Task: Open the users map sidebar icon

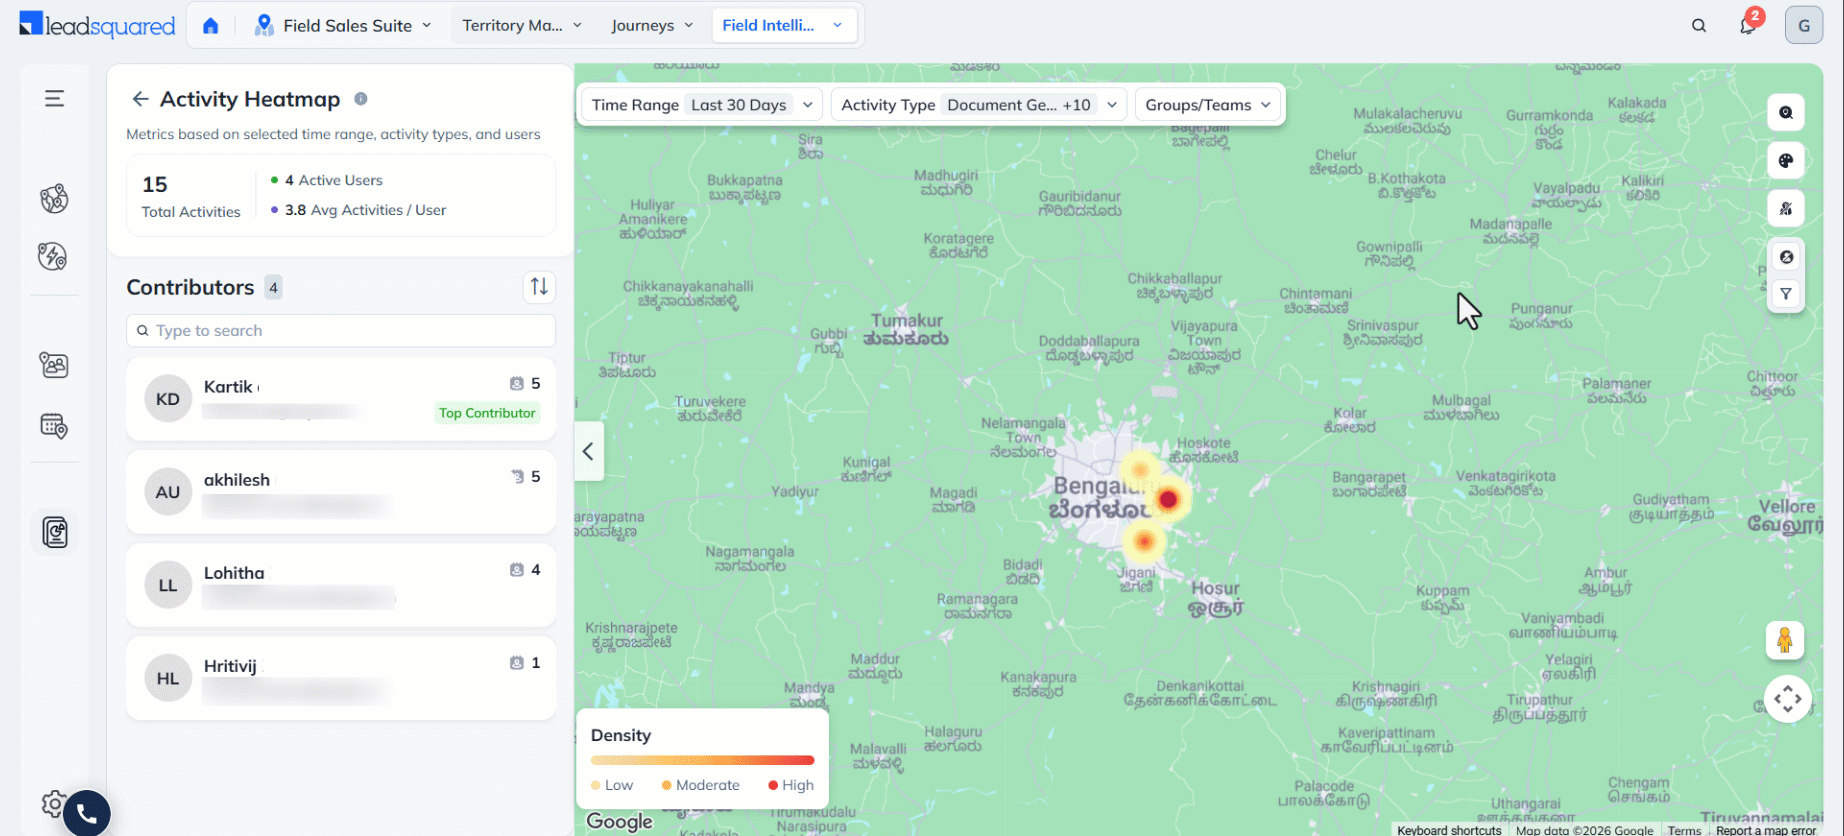Action: pos(54,365)
